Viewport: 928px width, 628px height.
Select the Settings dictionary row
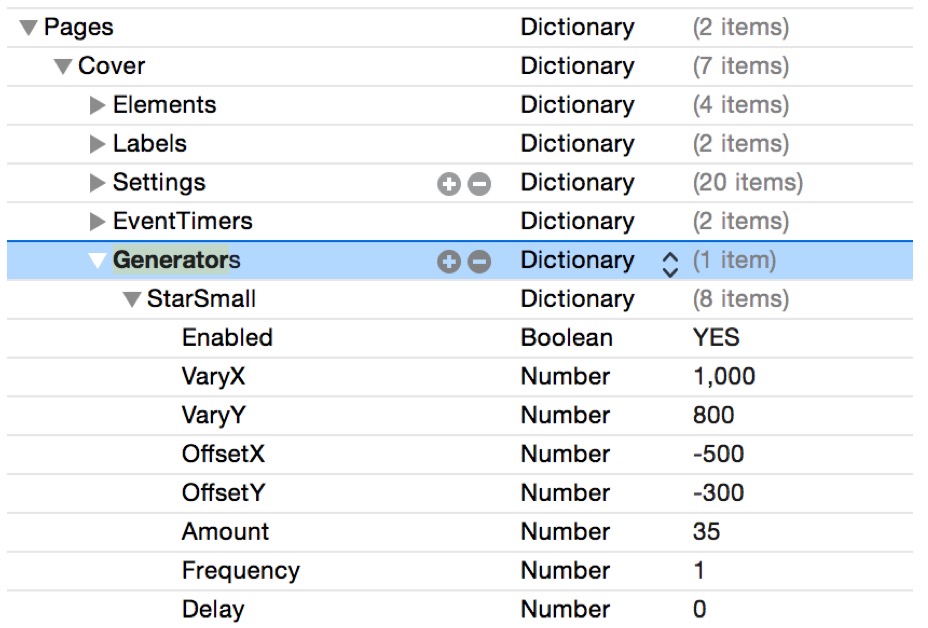point(250,182)
